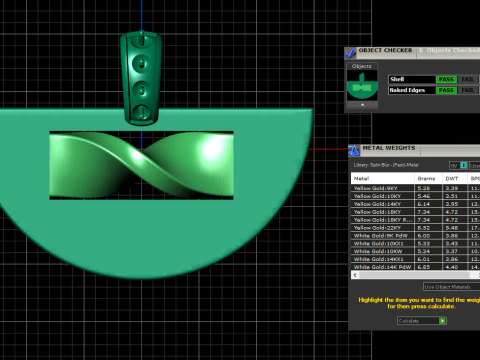This screenshot has width=480, height=360.
Task: Select the pendant bail in the viewport
Action: point(141,77)
